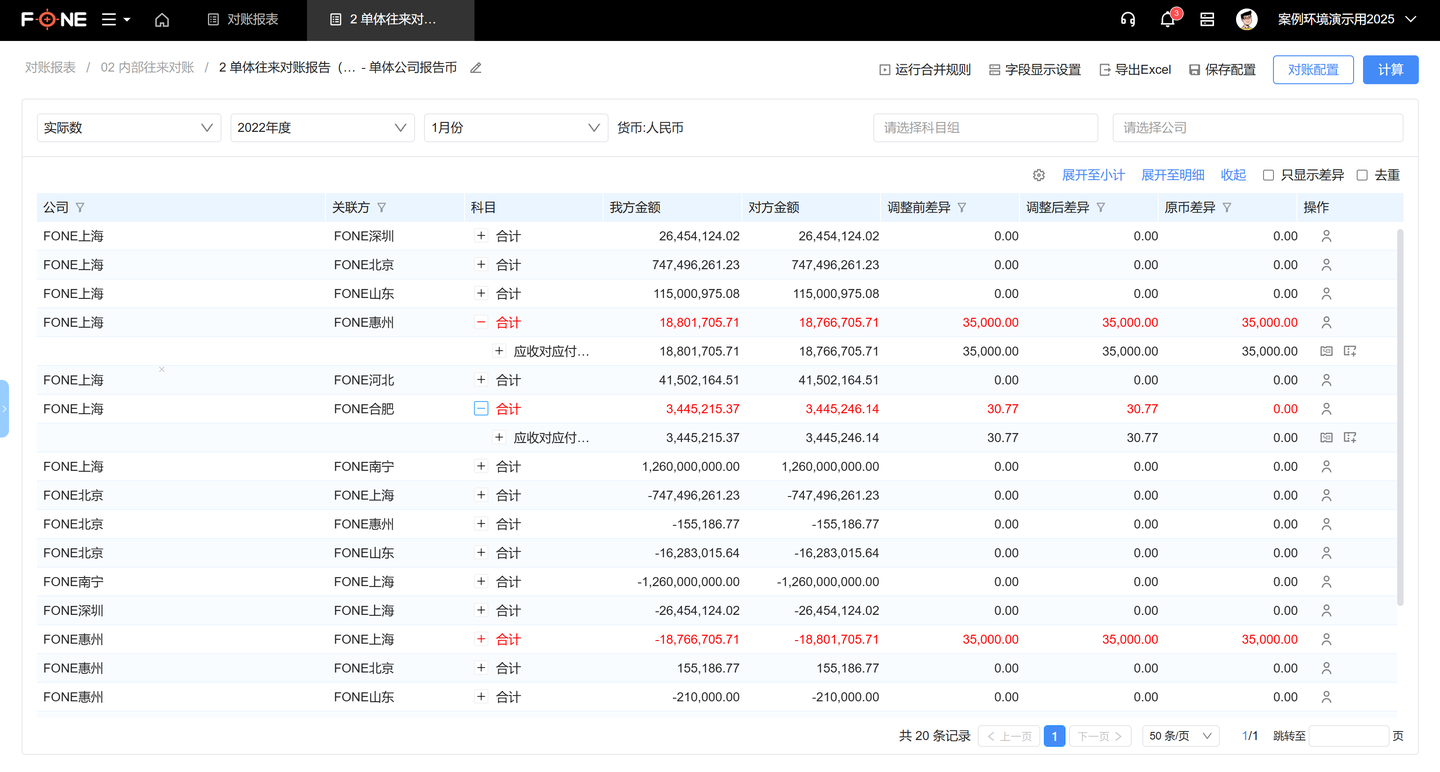Viewport: 1440px width, 772px height.
Task: 点击计算按钮
Action: coord(1390,69)
